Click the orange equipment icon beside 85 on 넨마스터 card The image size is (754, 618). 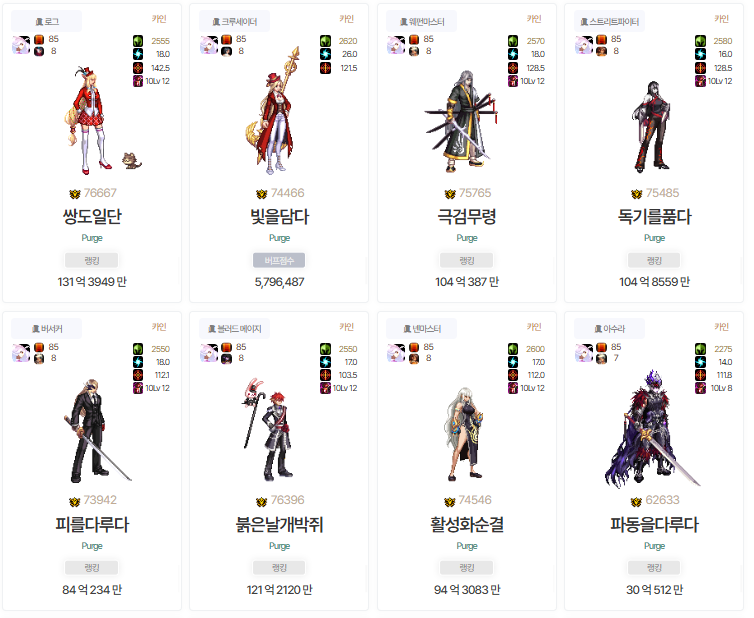click(x=414, y=347)
